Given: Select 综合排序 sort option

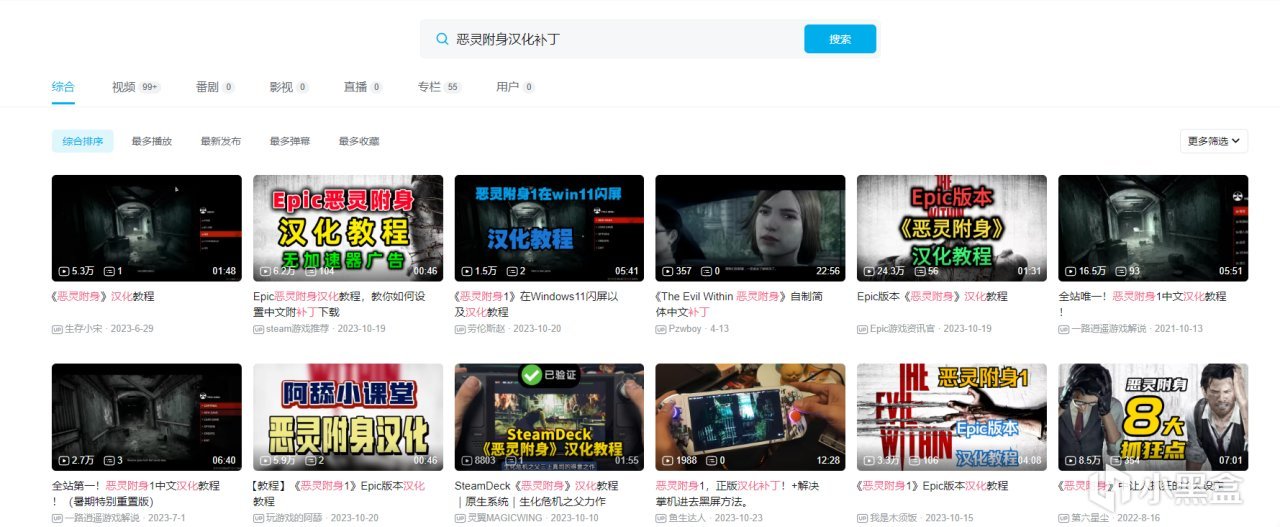Looking at the screenshot, I should click(x=83, y=141).
